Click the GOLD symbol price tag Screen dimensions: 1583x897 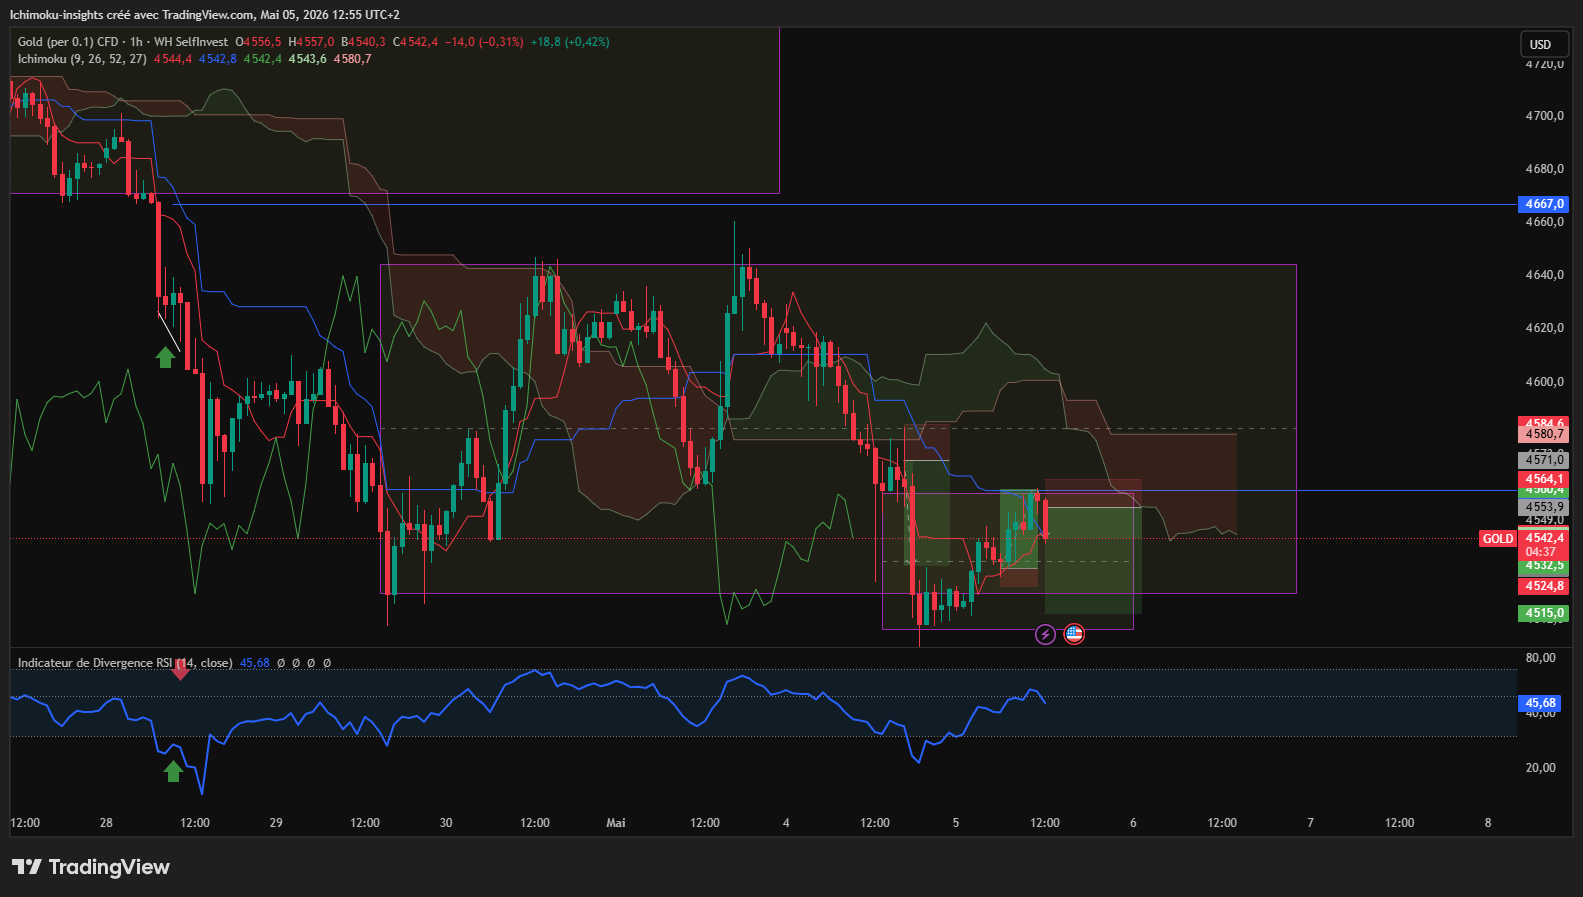click(1497, 538)
